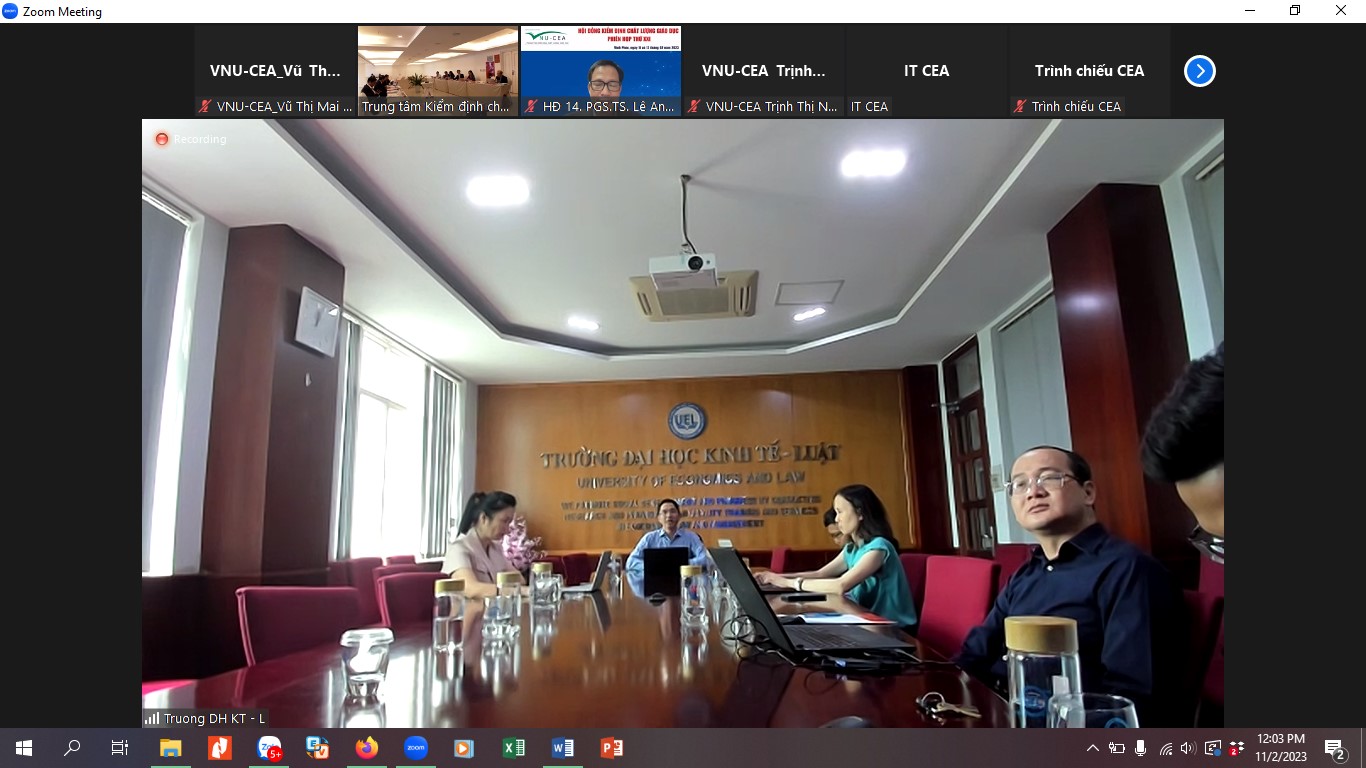Click the microphone icon in system tray
Image resolution: width=1366 pixels, height=768 pixels.
(x=1140, y=748)
